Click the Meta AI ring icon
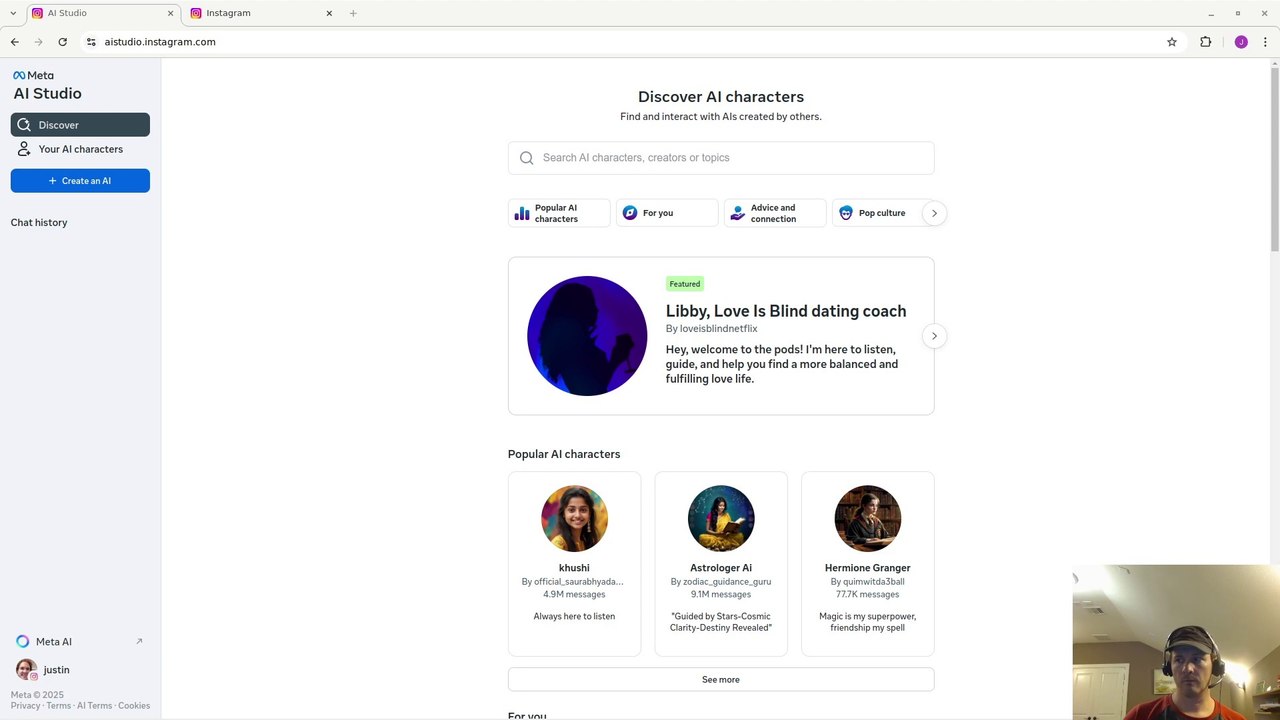 pos(22,642)
